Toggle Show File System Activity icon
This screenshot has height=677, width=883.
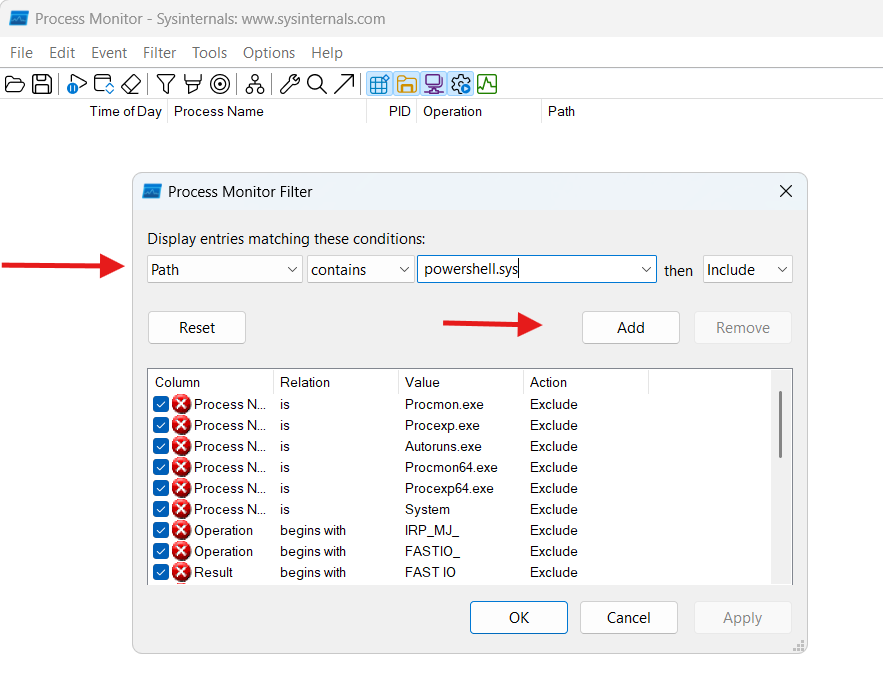[406, 84]
